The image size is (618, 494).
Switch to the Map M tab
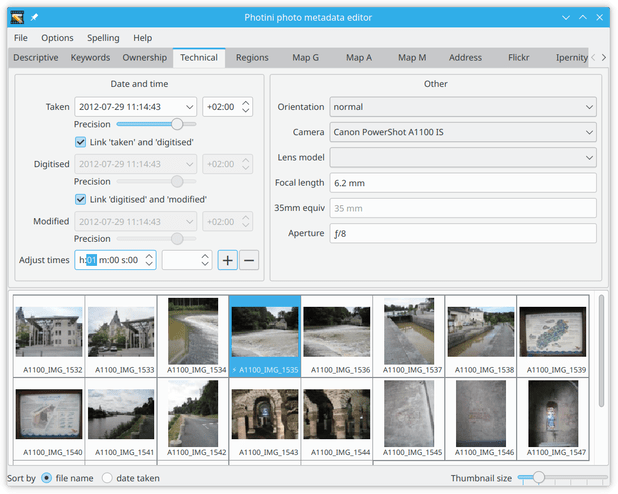point(412,58)
